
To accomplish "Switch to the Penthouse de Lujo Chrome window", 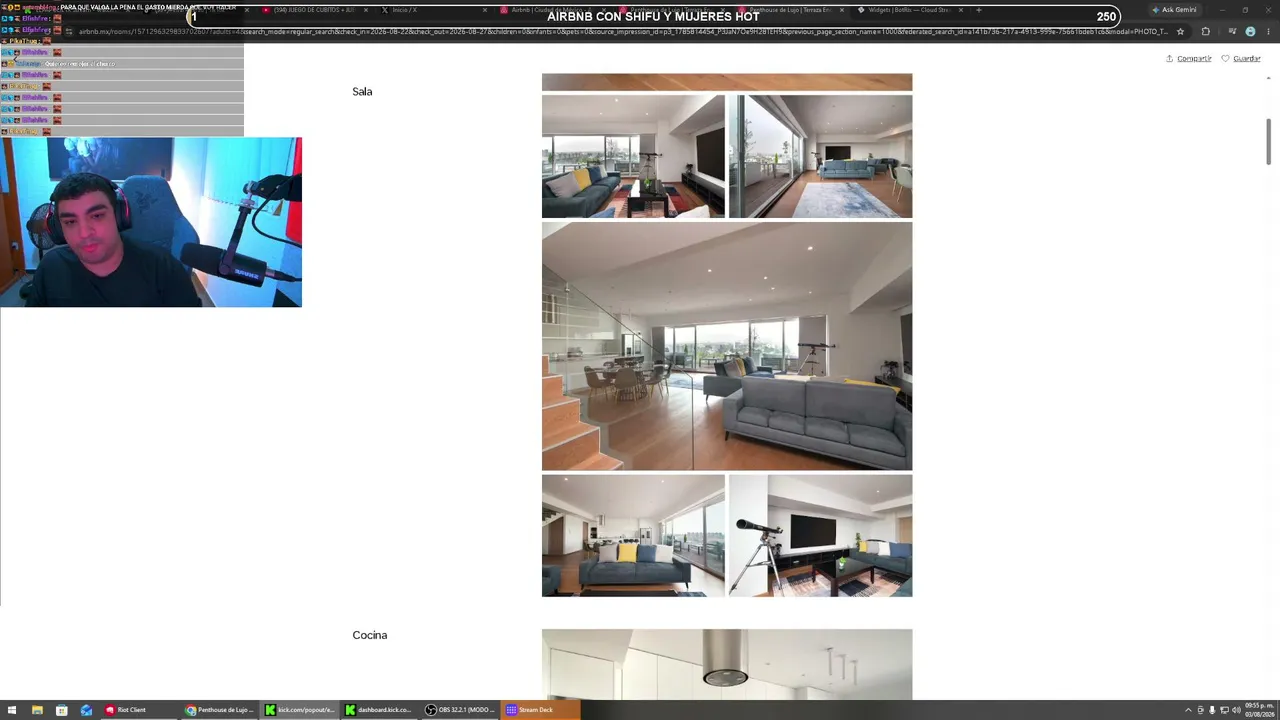I will click(220, 710).
